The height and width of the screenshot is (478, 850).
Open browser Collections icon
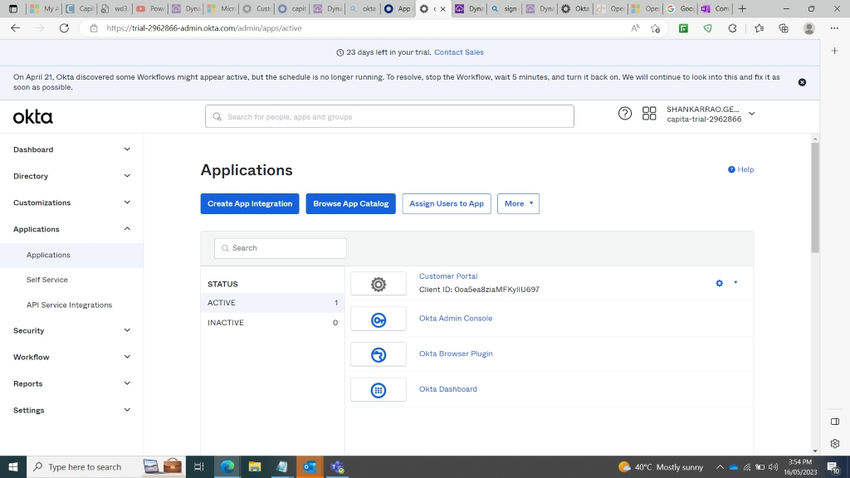coord(783,28)
